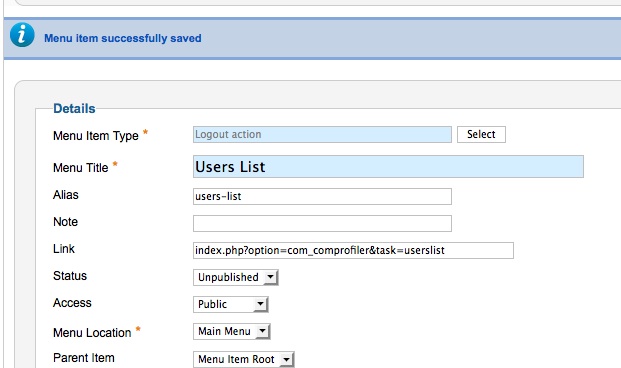The height and width of the screenshot is (368, 621).
Task: Click the 'Link' label
Action: click(64, 249)
